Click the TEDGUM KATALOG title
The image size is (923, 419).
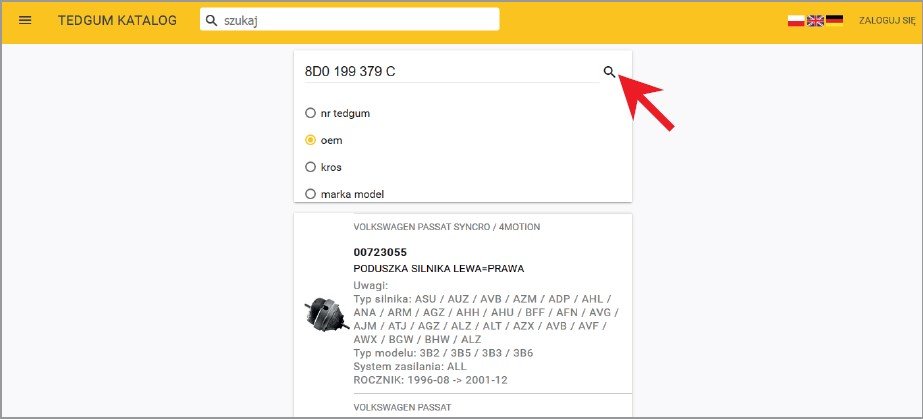(117, 20)
